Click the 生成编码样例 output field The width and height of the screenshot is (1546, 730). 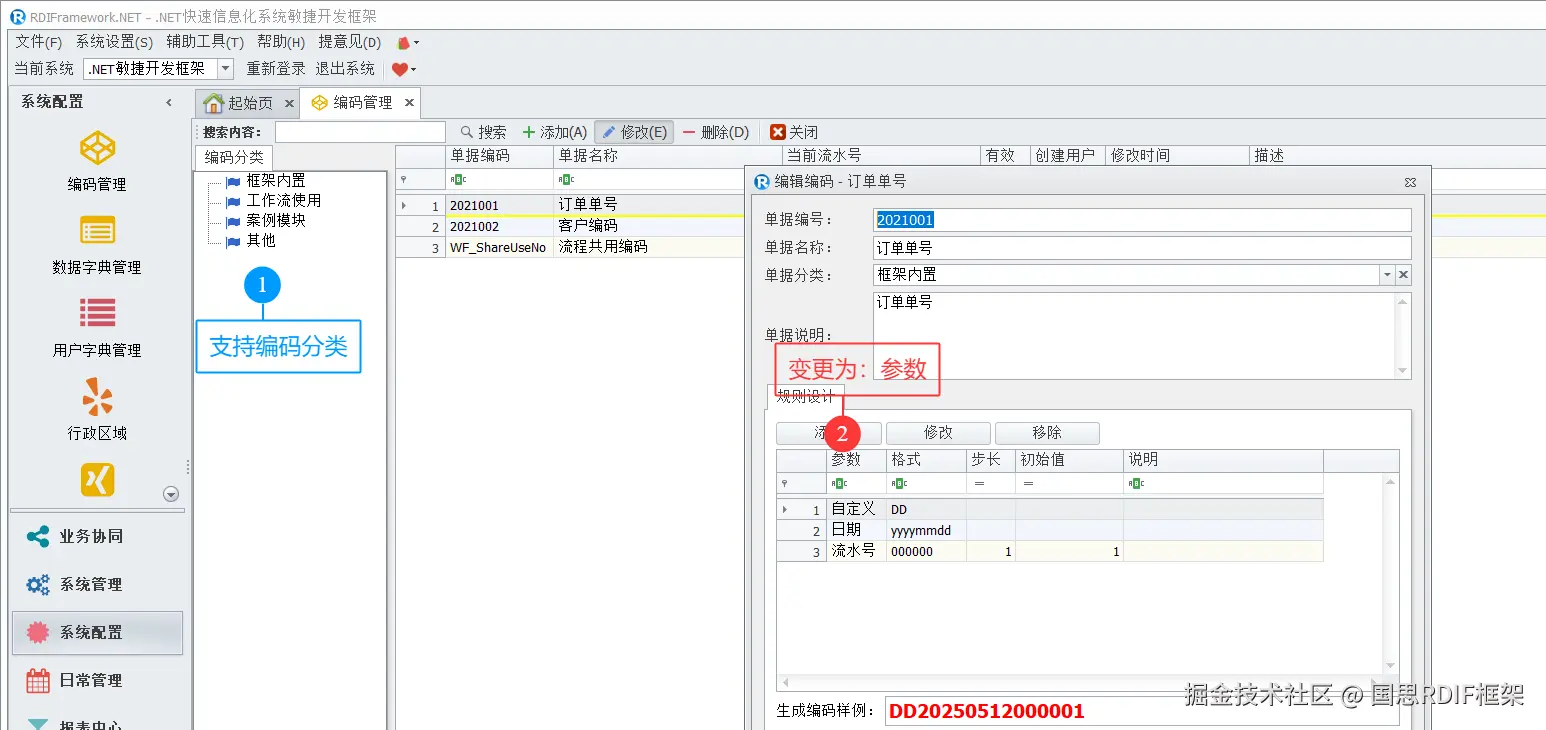1142,711
